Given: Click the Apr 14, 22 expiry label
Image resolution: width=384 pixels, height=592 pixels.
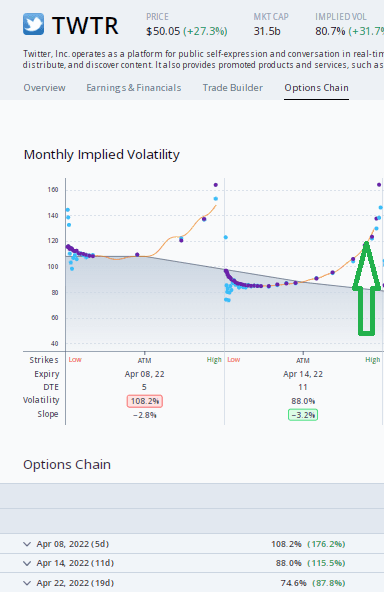Looking at the screenshot, I should tap(303, 374).
